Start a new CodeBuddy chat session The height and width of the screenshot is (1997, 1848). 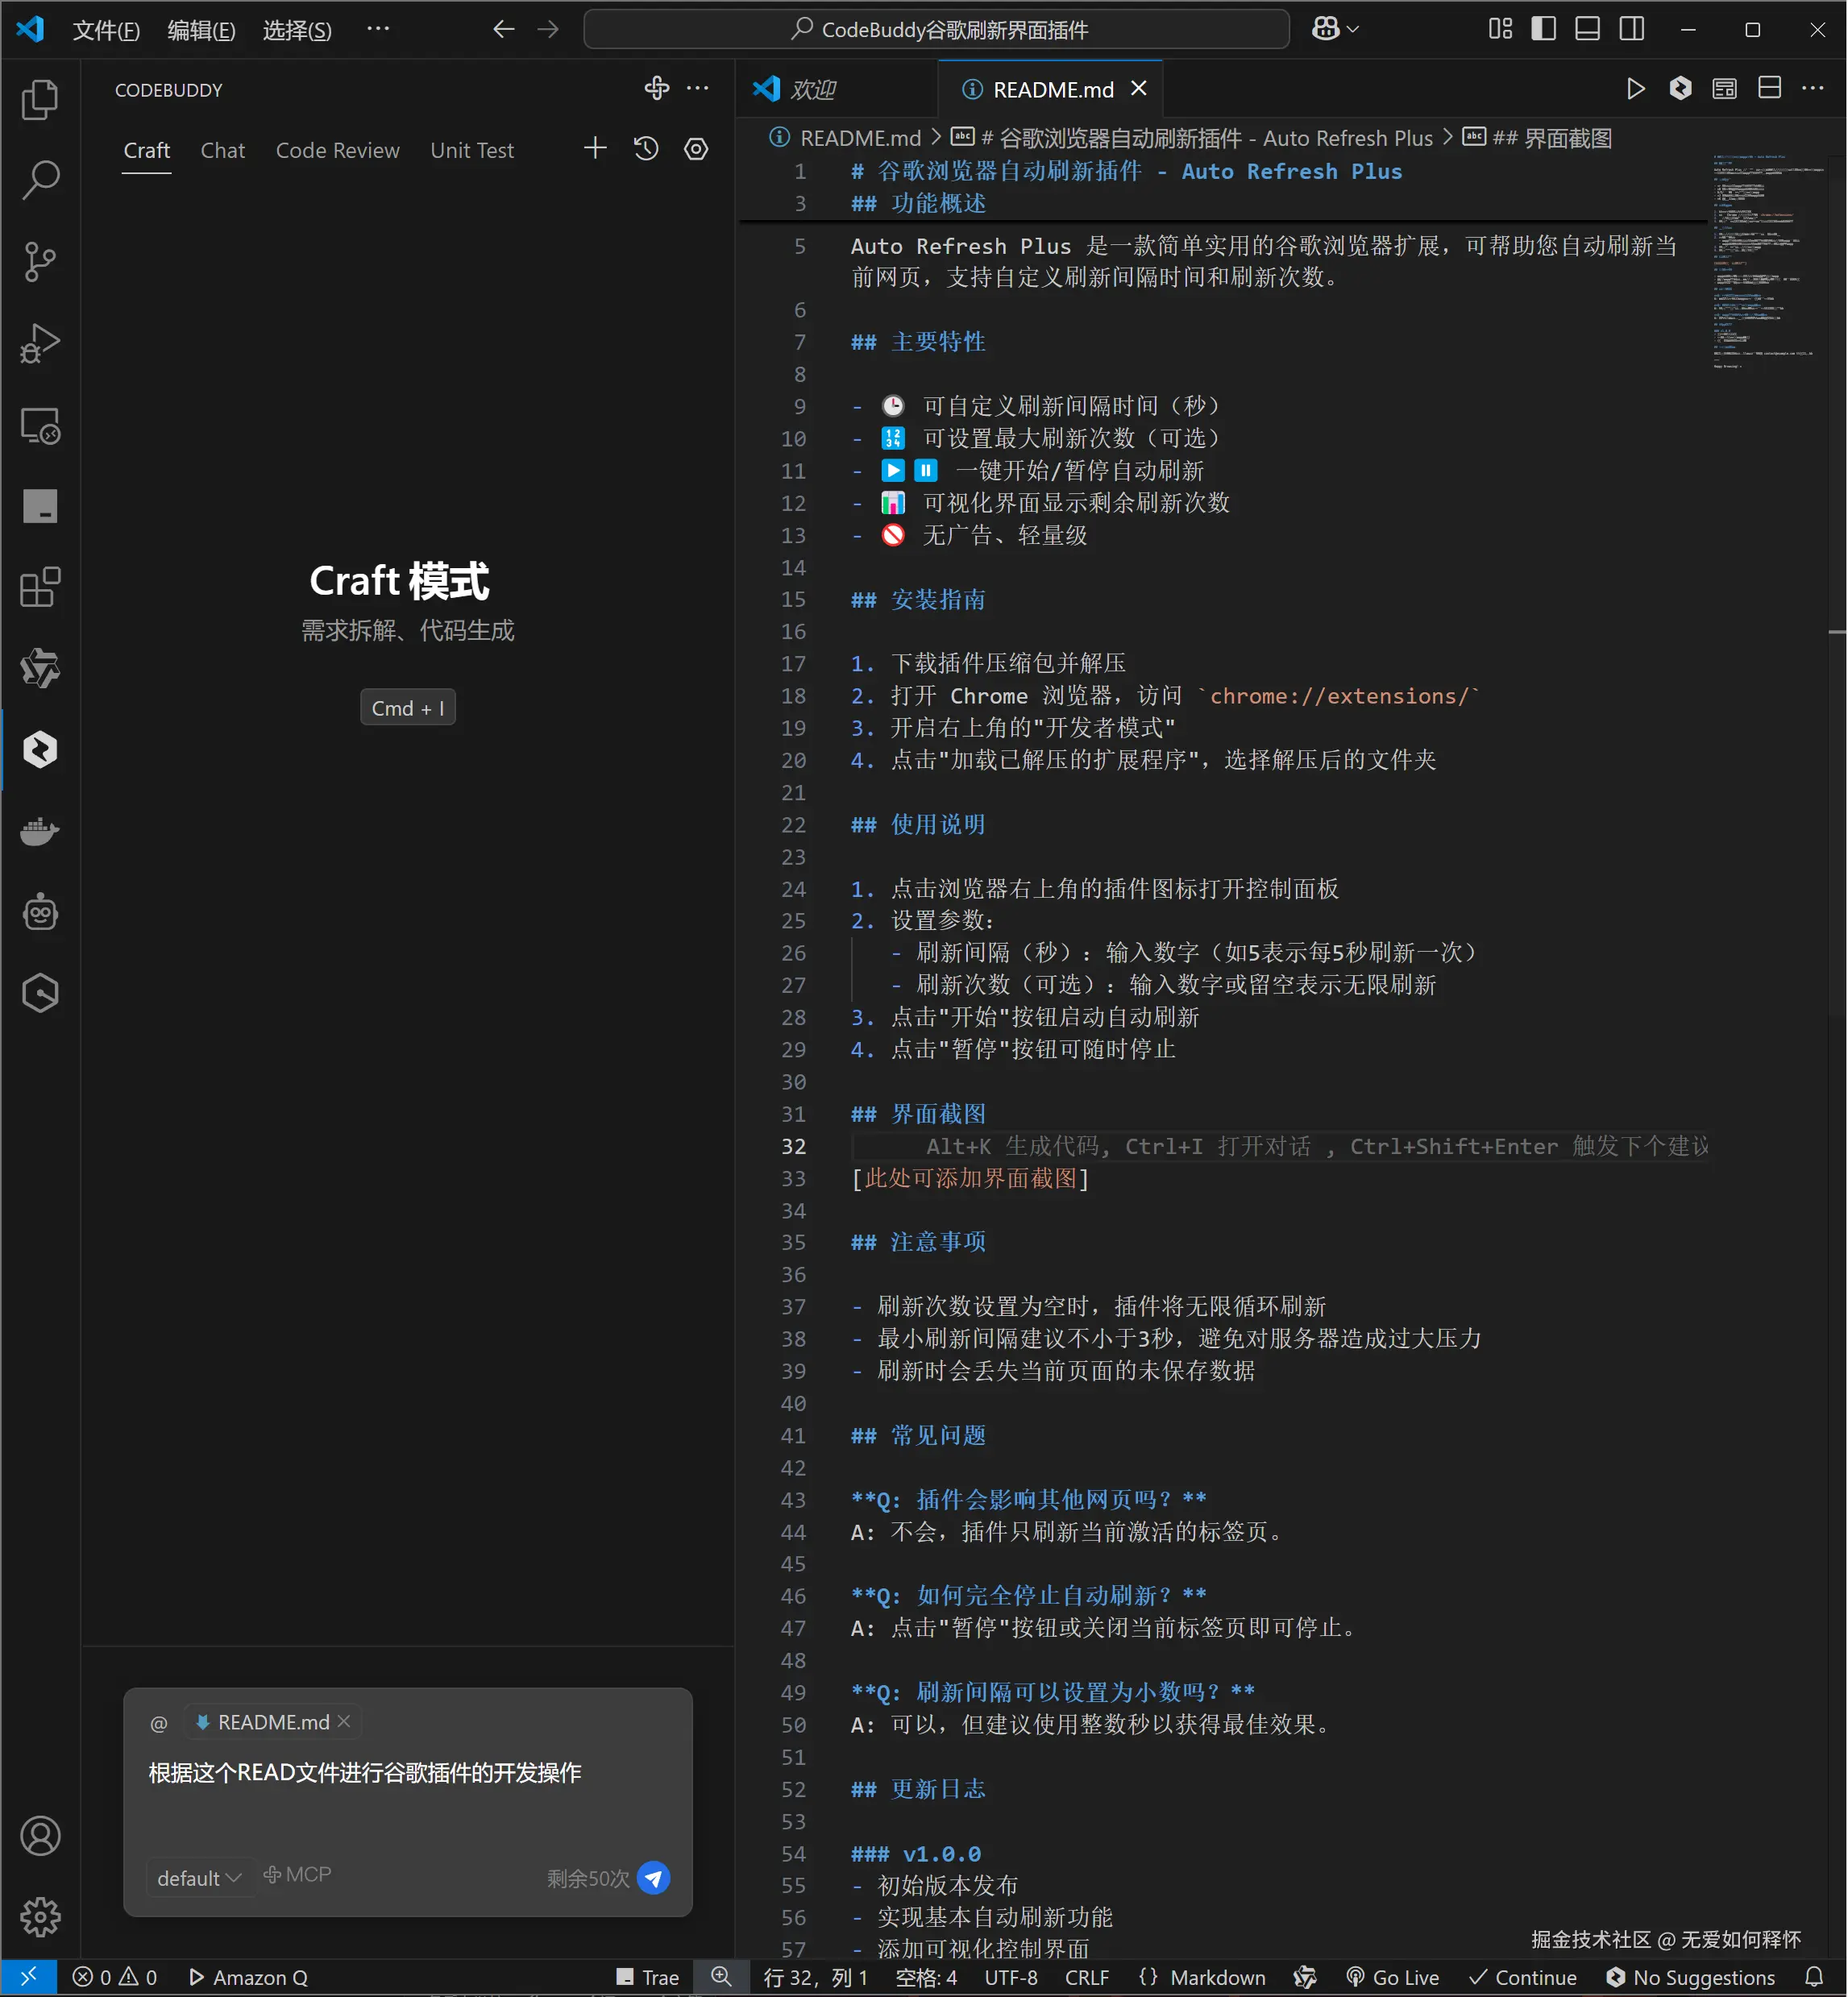(x=595, y=149)
